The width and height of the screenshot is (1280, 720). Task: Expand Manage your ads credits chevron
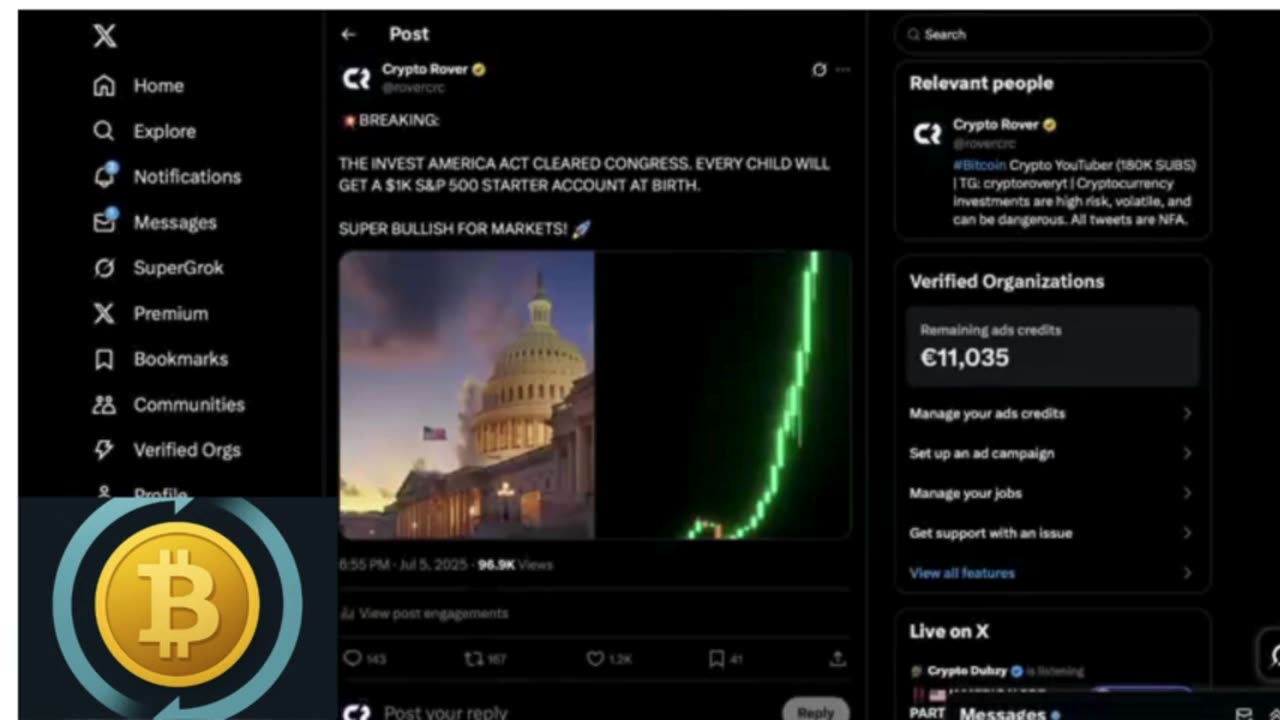pos(1187,413)
